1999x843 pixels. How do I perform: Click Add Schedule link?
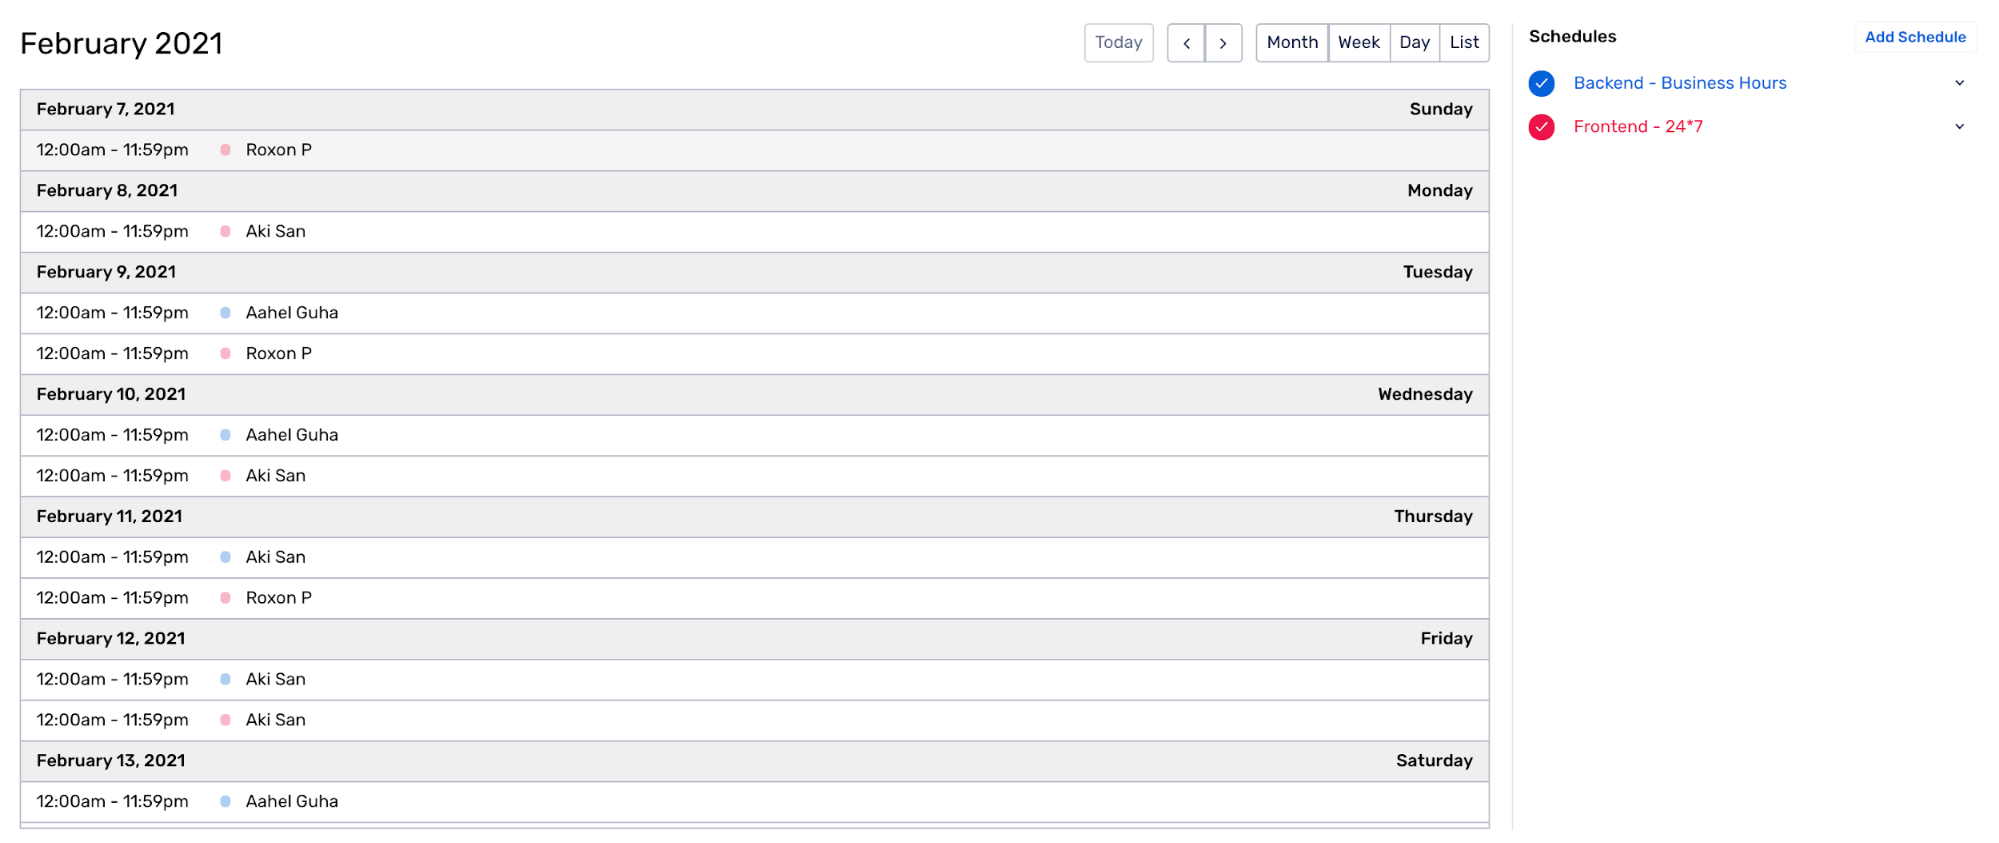pos(1915,37)
